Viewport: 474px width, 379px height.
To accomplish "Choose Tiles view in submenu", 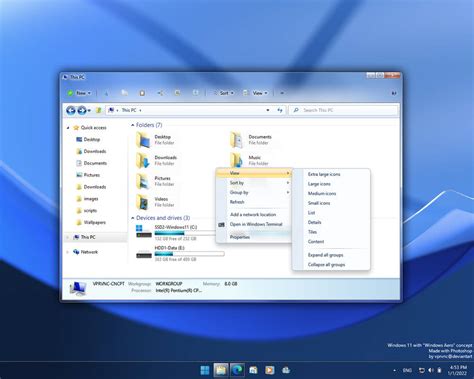I will [x=331, y=232].
